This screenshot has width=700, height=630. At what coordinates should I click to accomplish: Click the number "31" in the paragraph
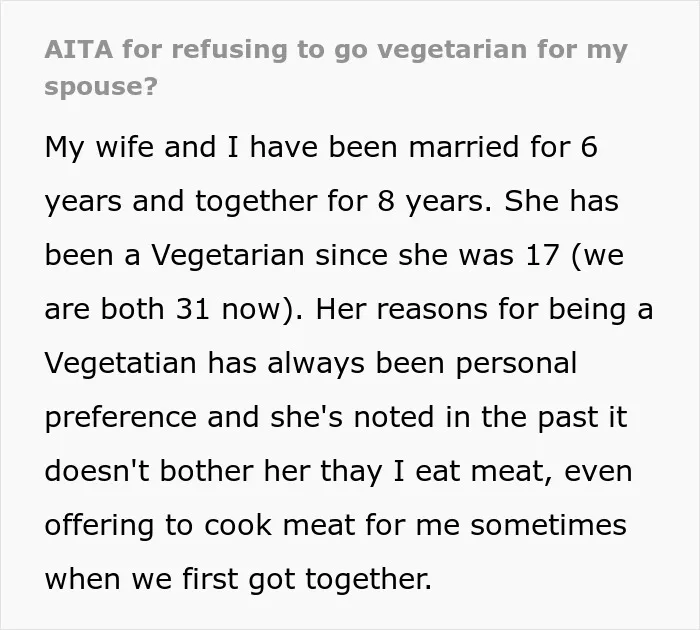[x=193, y=309]
